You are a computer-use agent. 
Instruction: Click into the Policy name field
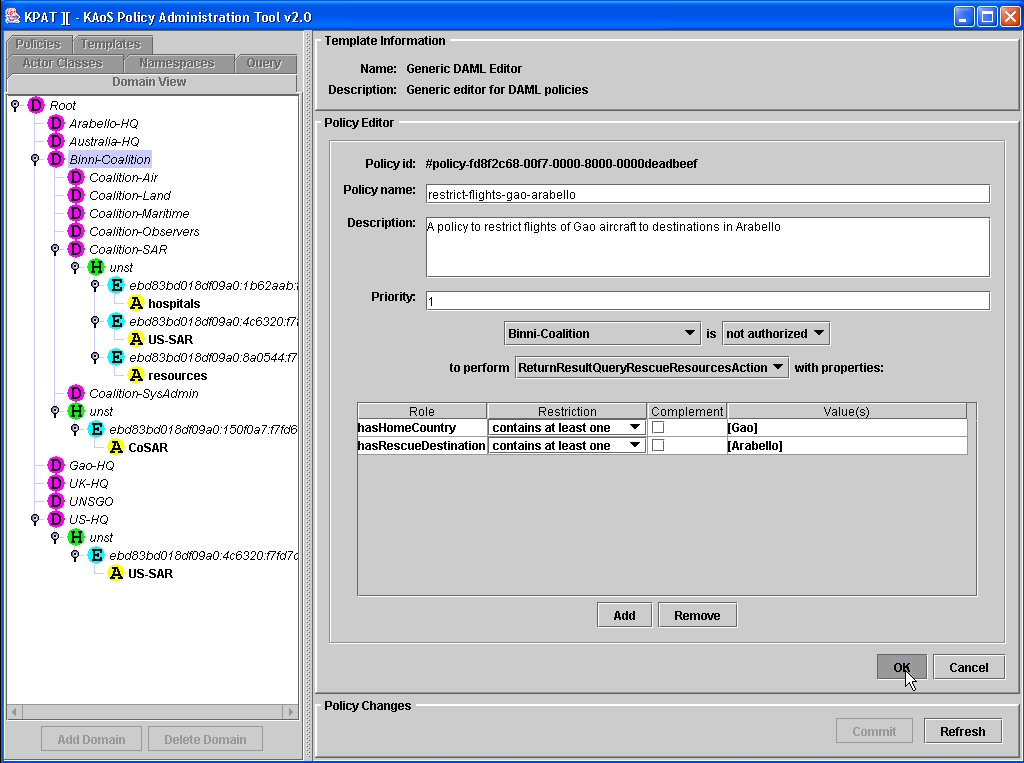tap(708, 194)
